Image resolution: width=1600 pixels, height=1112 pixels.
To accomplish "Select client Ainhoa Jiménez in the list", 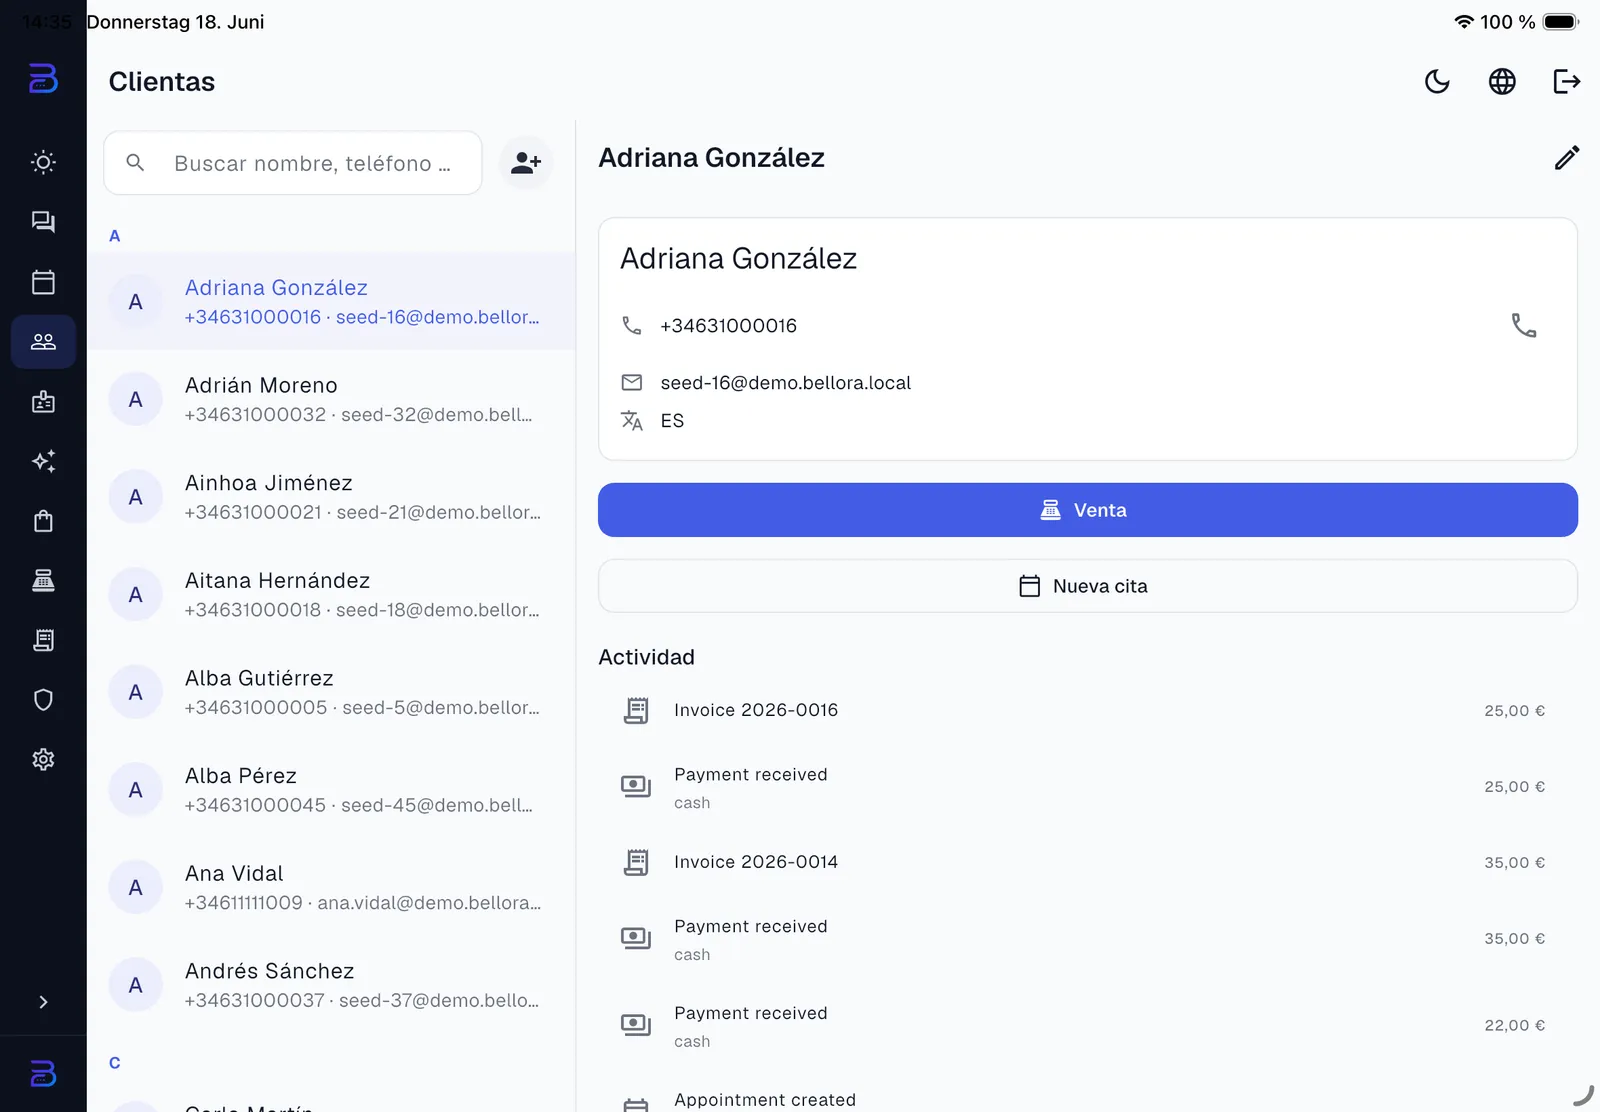I will [331, 497].
